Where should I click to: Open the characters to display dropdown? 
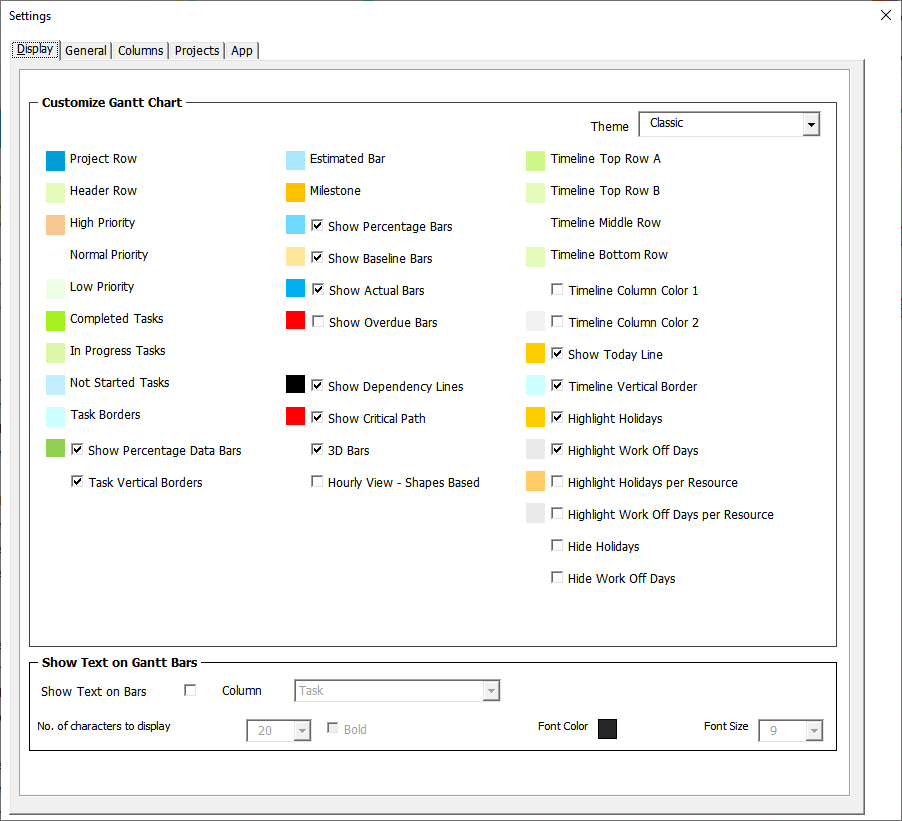(x=303, y=730)
